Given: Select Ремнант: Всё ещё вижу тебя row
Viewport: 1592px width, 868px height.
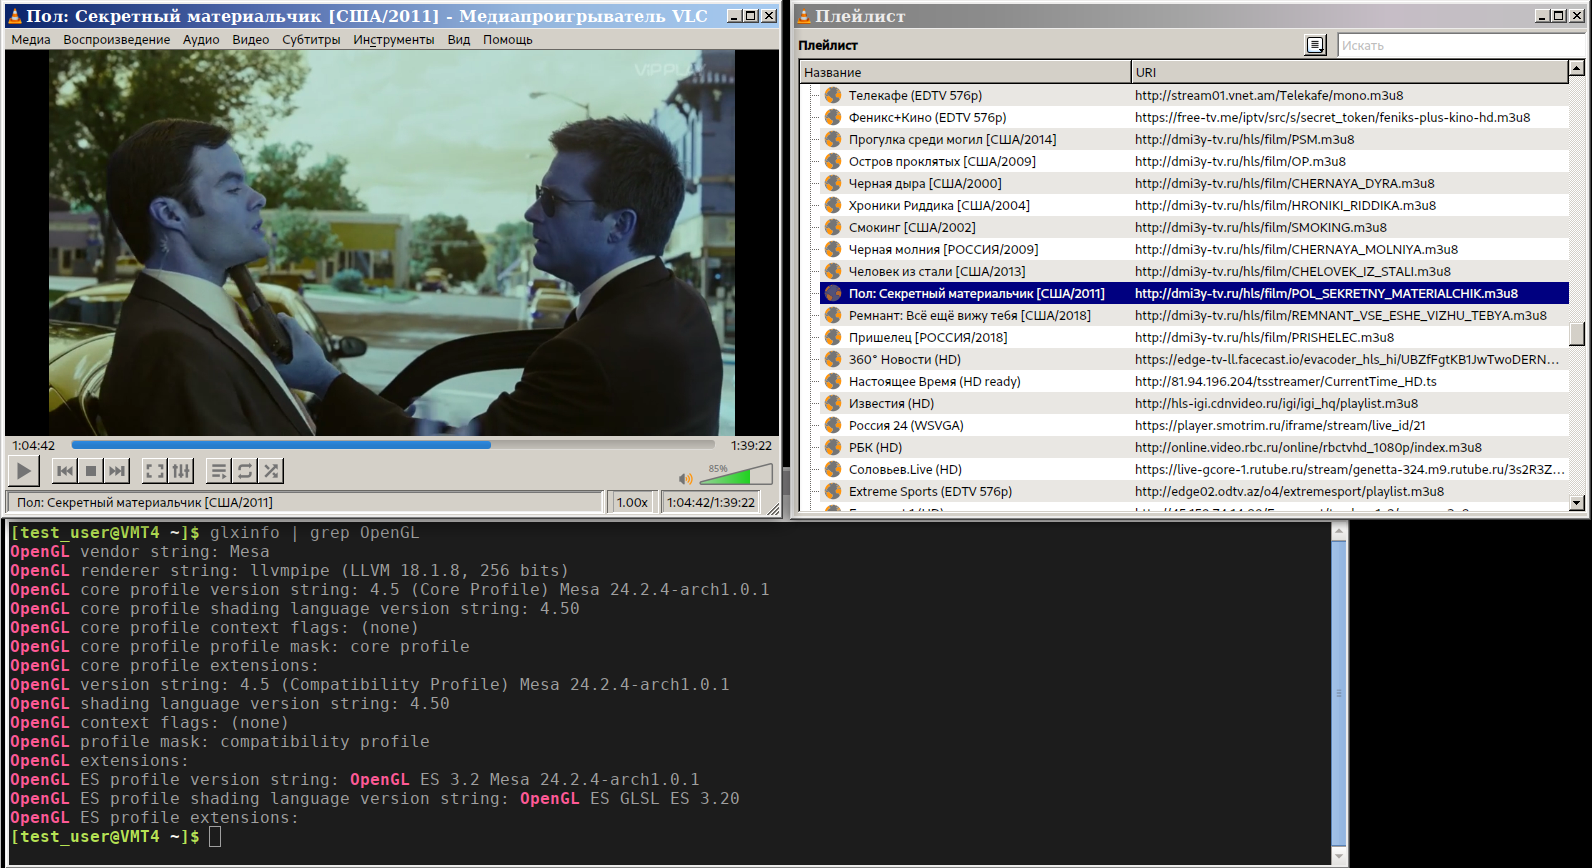Looking at the screenshot, I should pos(1194,315).
